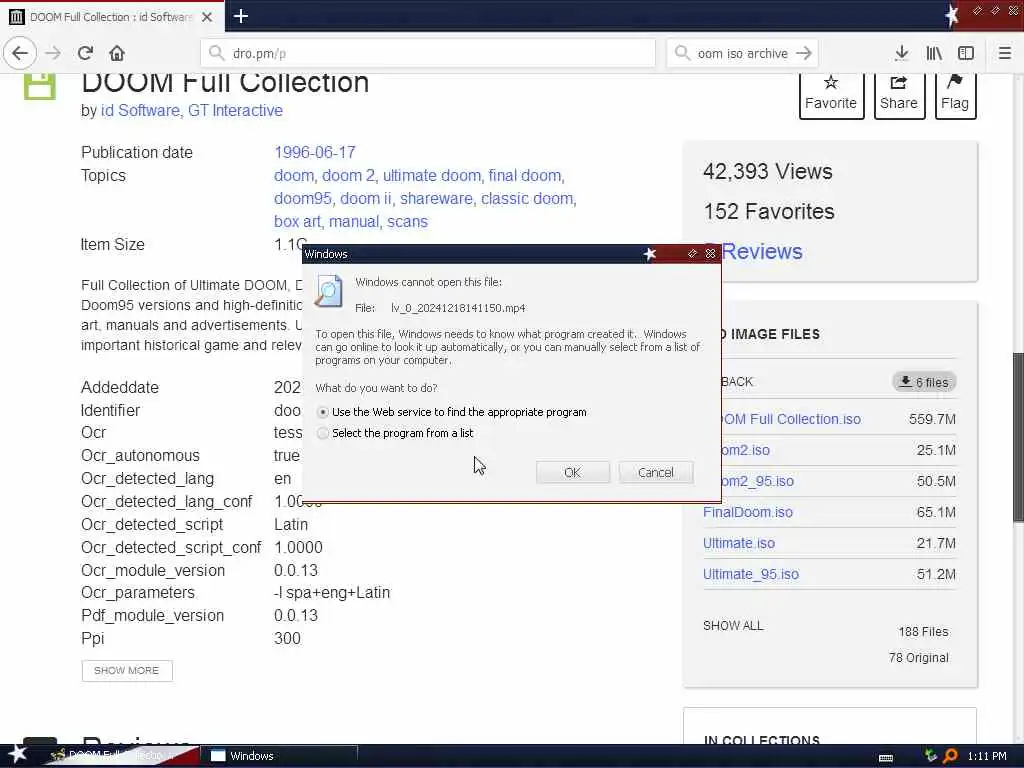1024x768 pixels.
Task: Open the 'classic doom' topic link
Action: tap(526, 199)
